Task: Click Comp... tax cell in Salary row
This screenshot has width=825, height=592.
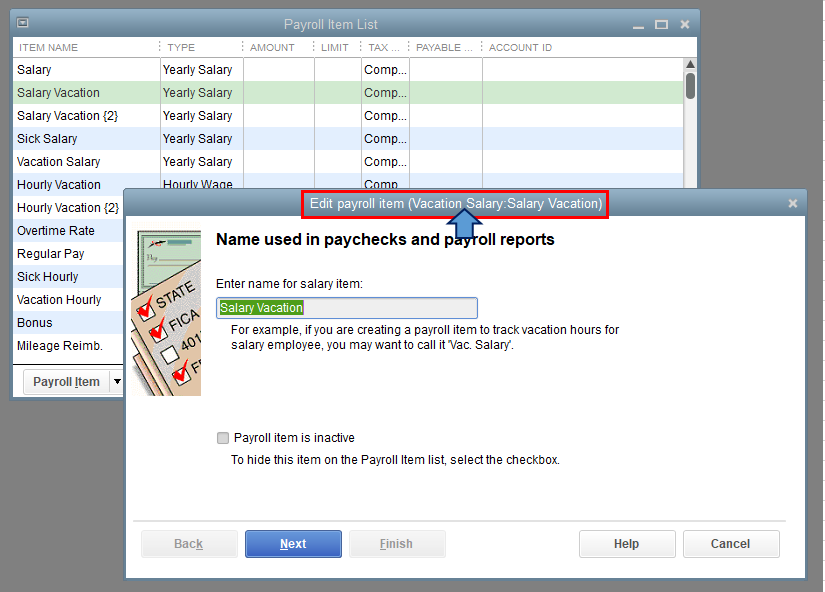Action: click(385, 69)
